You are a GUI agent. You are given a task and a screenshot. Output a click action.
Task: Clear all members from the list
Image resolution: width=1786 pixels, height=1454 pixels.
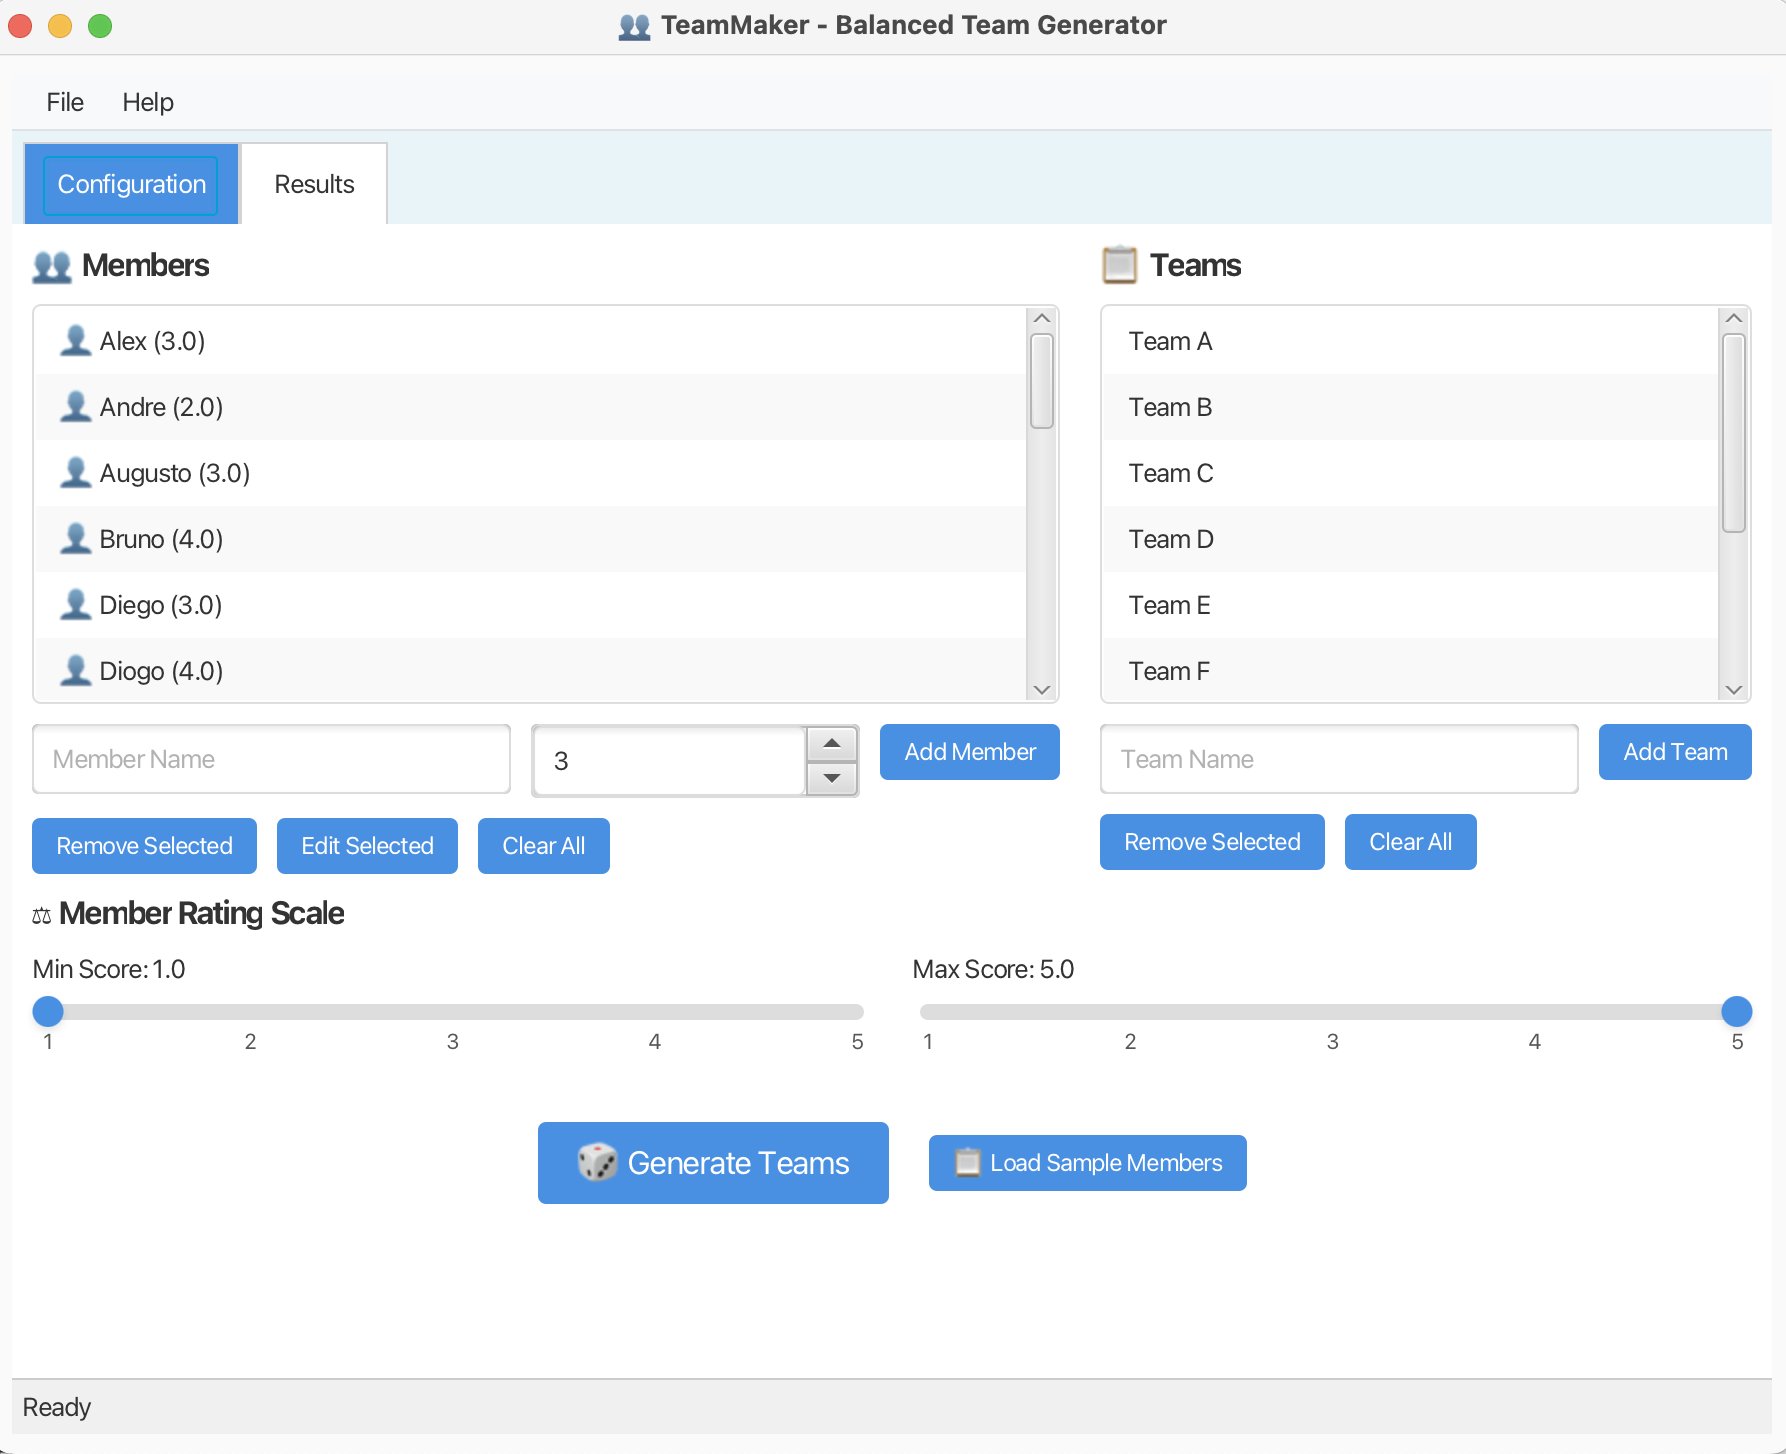pyautogui.click(x=544, y=846)
